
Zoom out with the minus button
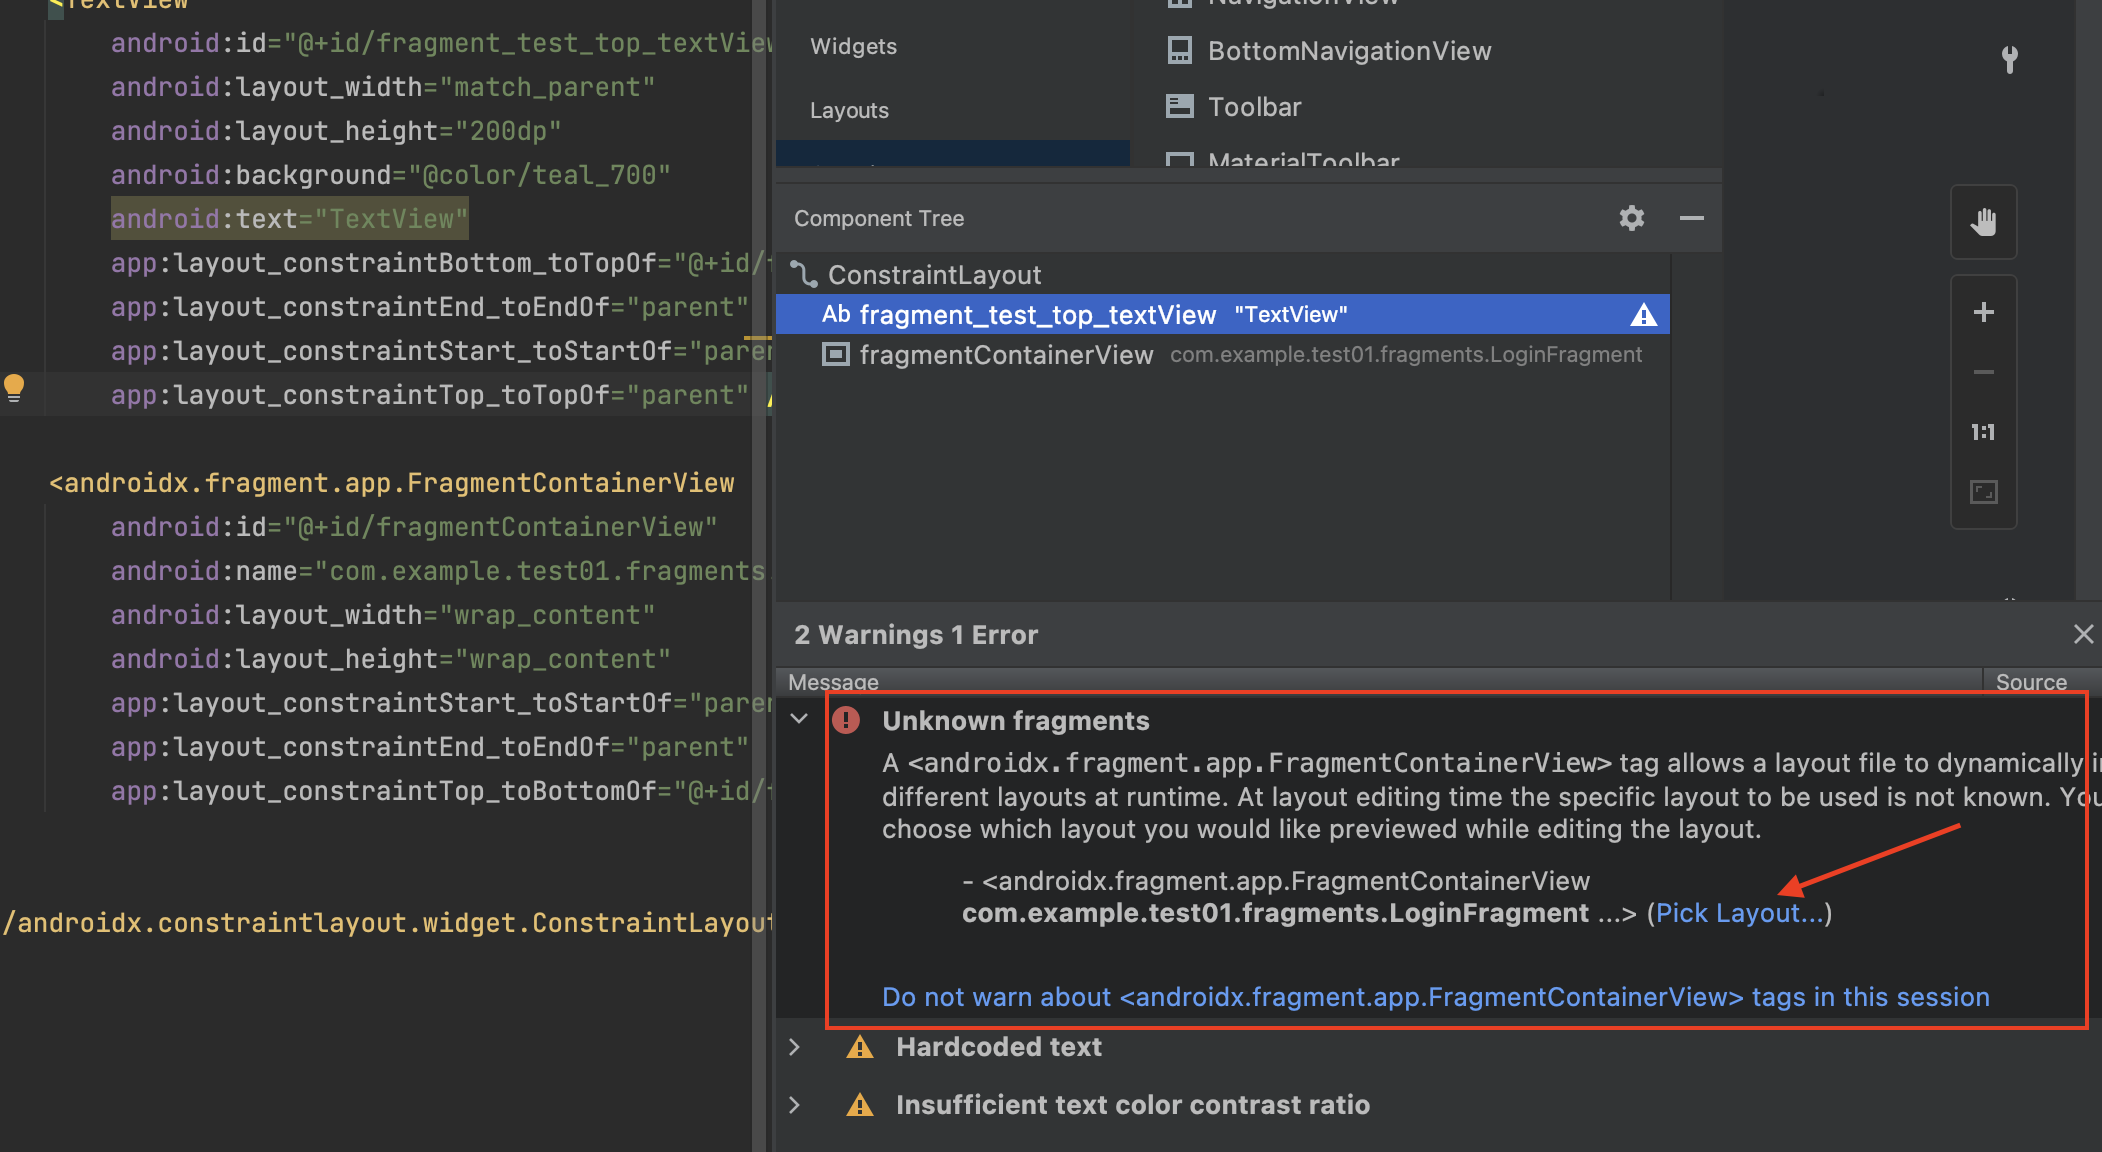click(1983, 372)
